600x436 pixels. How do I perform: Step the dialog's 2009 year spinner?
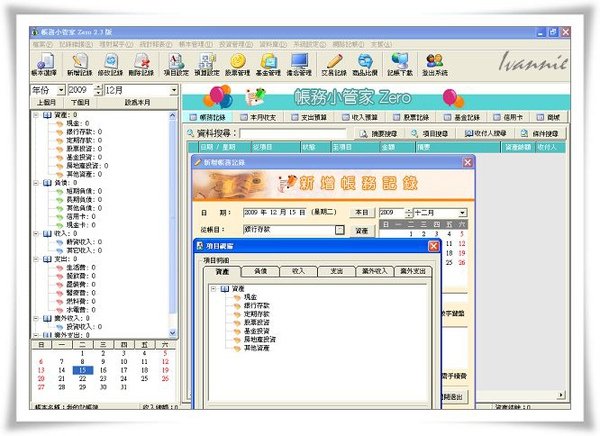(409, 213)
